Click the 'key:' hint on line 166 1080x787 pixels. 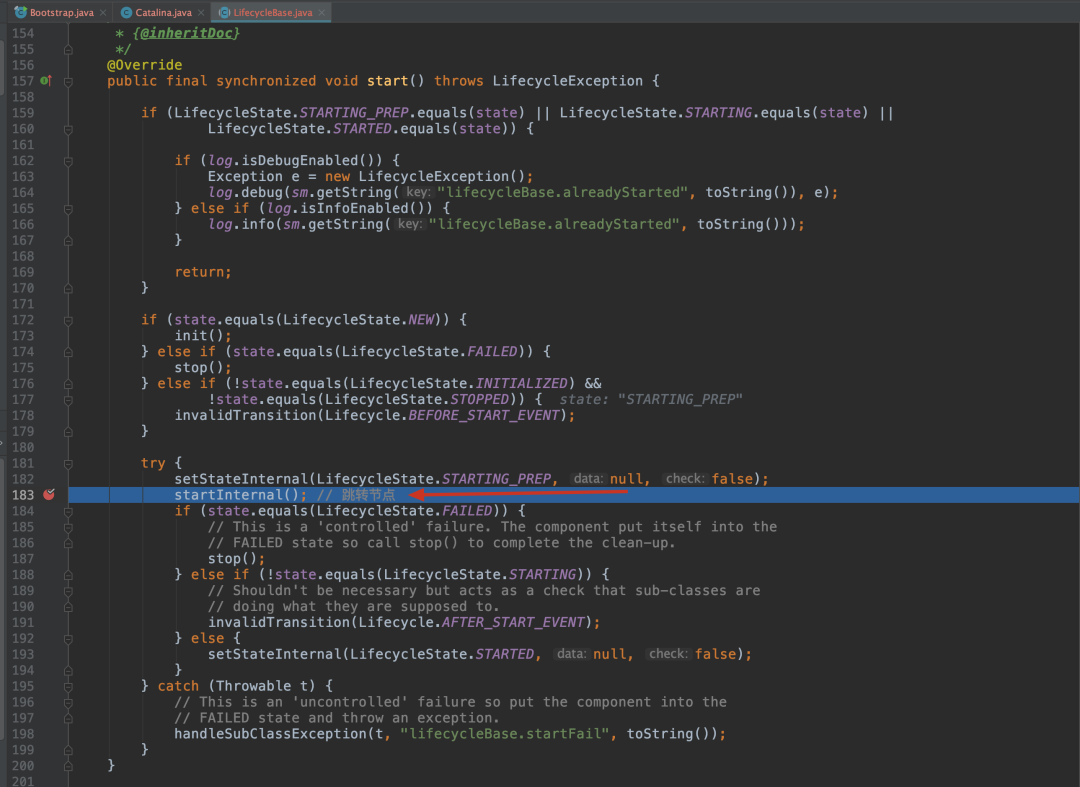[409, 224]
